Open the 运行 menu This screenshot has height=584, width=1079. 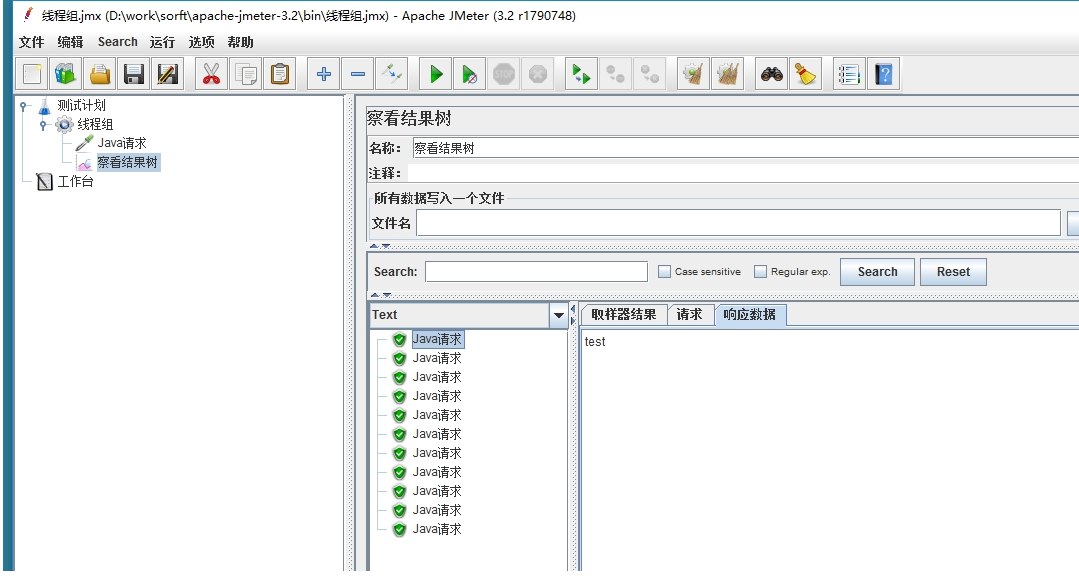162,42
